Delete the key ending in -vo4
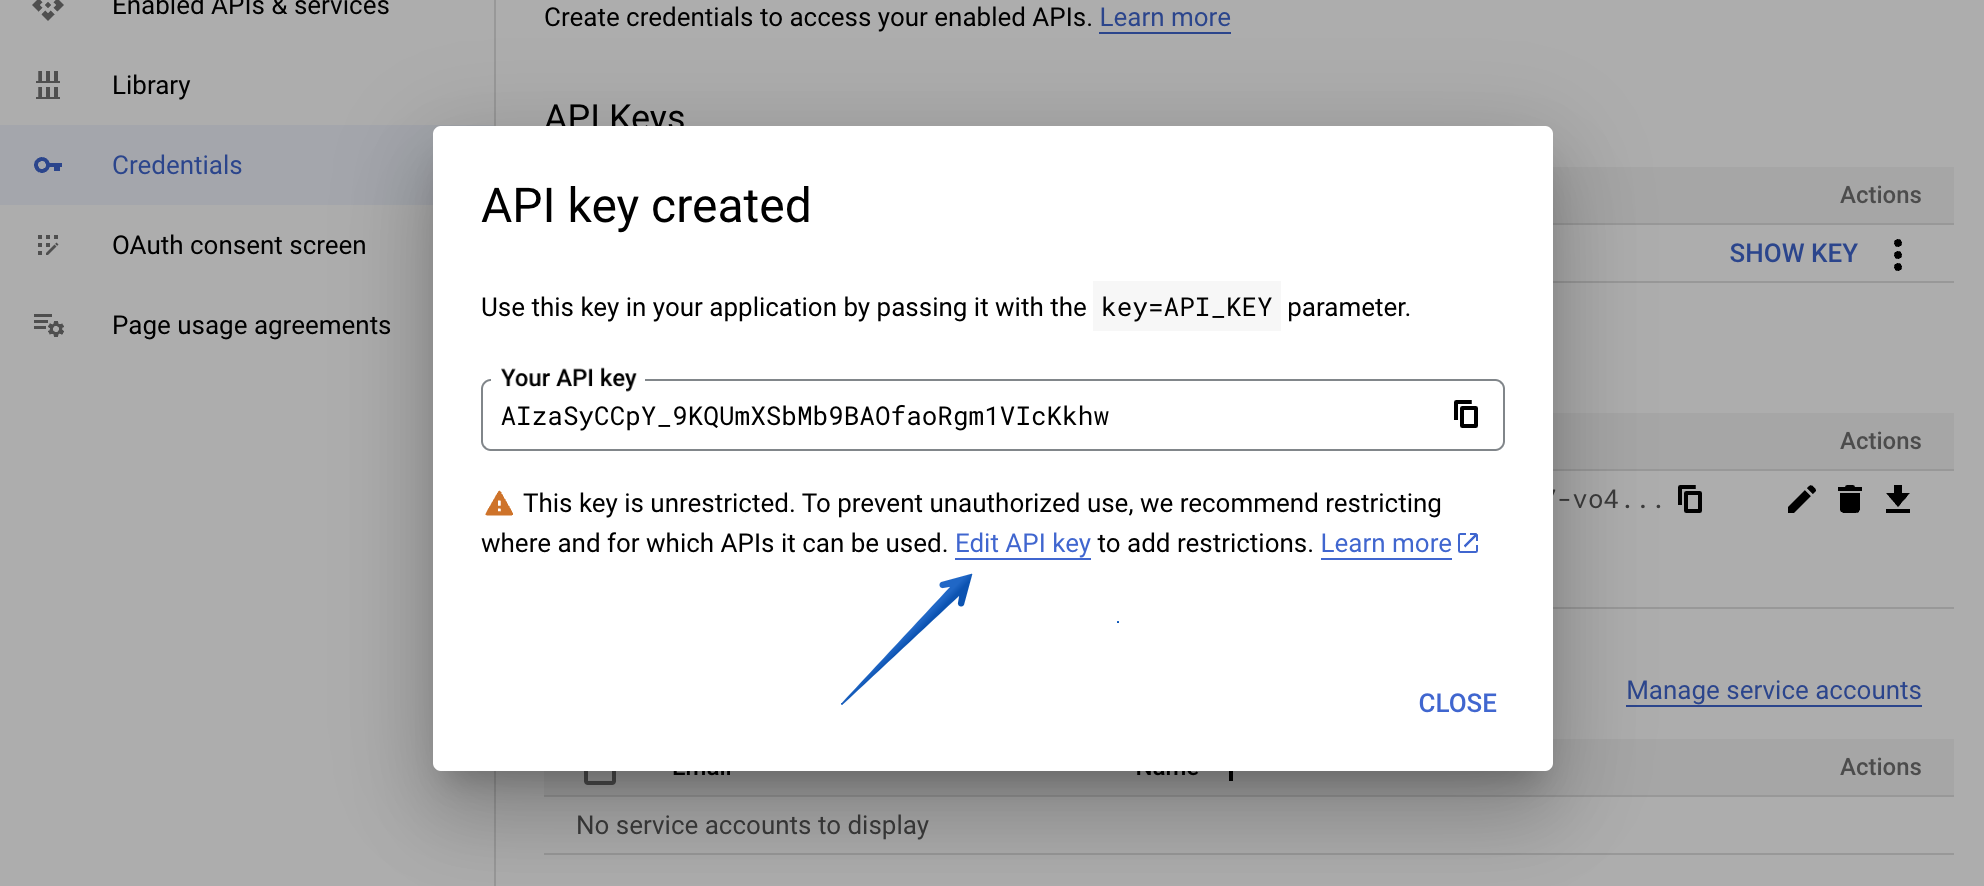This screenshot has height=886, width=1984. 1849,500
